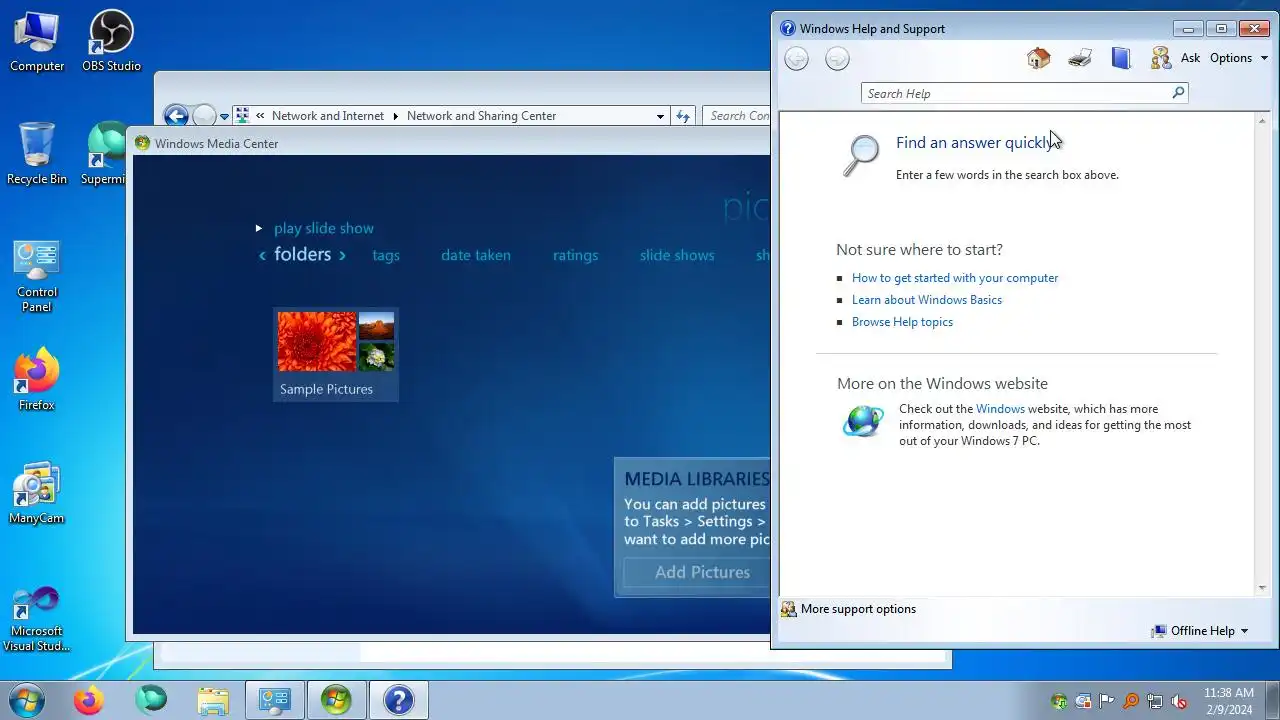Image resolution: width=1280 pixels, height=720 pixels.
Task: Open the Windows Start menu
Action: [x=27, y=700]
